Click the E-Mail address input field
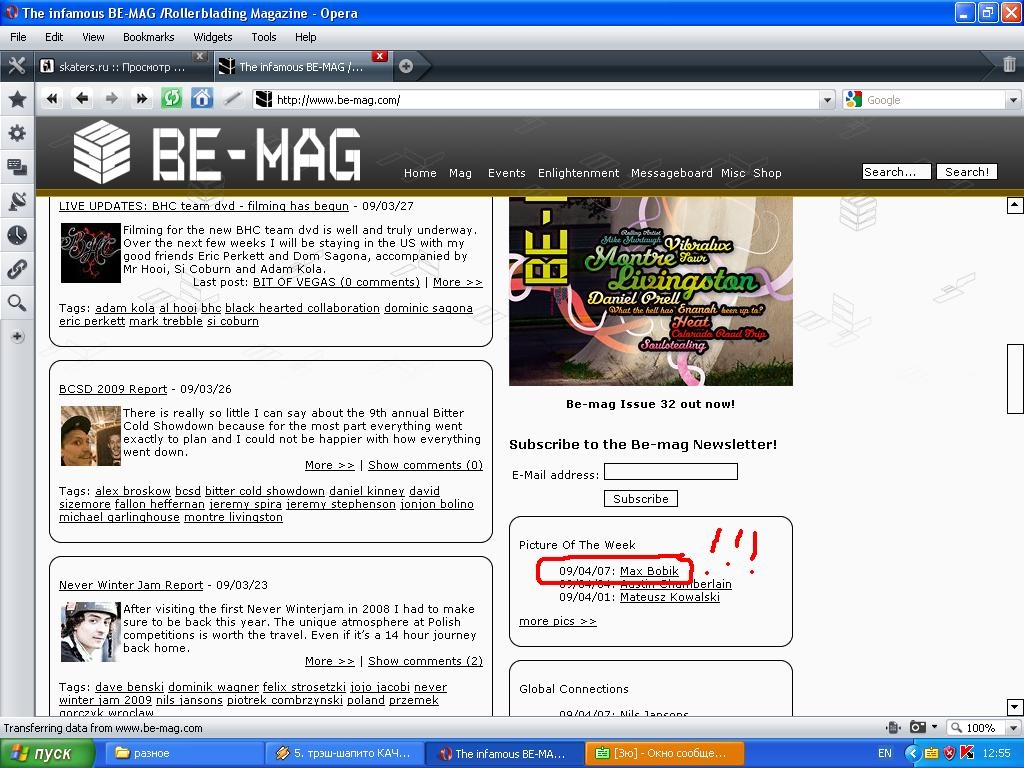Image resolution: width=1024 pixels, height=768 pixels. tap(670, 472)
